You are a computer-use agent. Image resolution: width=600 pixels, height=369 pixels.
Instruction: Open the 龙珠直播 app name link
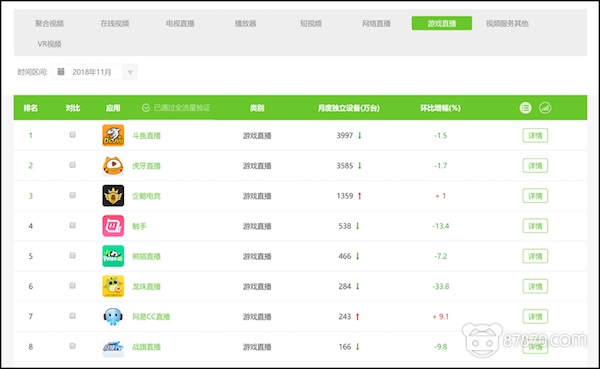(x=146, y=287)
